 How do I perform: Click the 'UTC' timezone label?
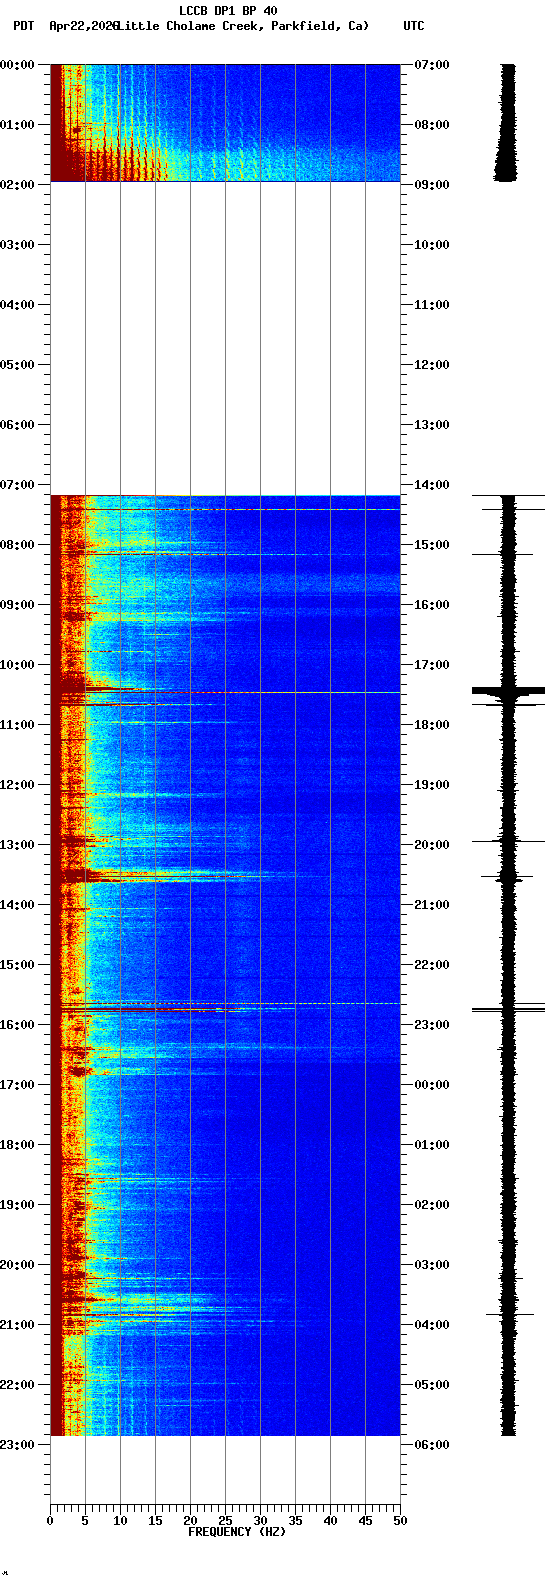click(x=414, y=26)
